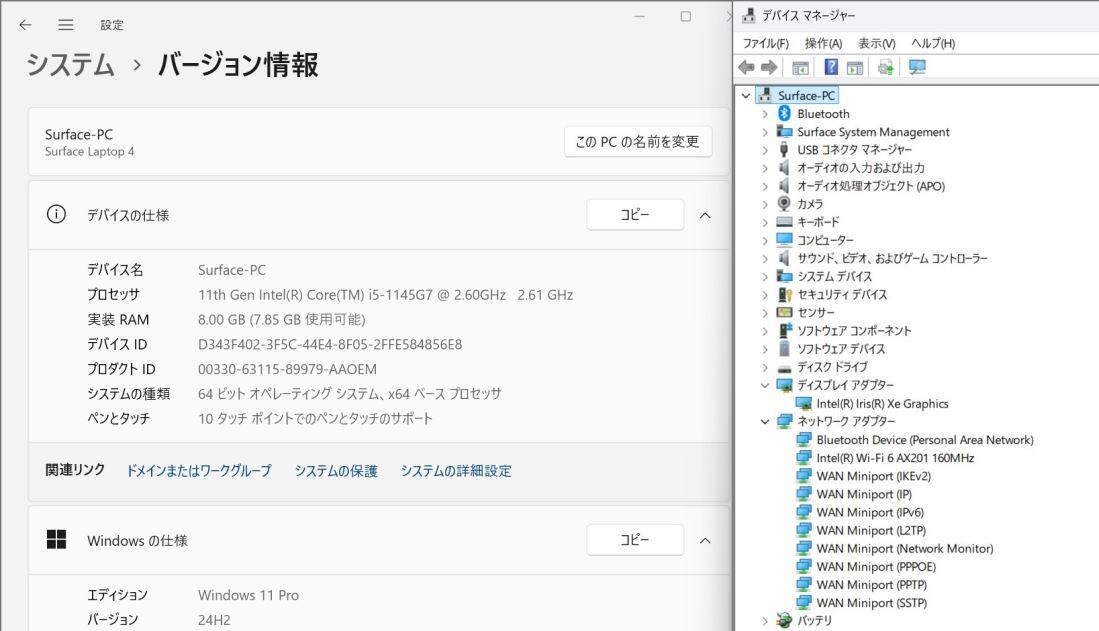Expand the Bluetooth category
This screenshot has width=1099, height=631.
(765, 113)
